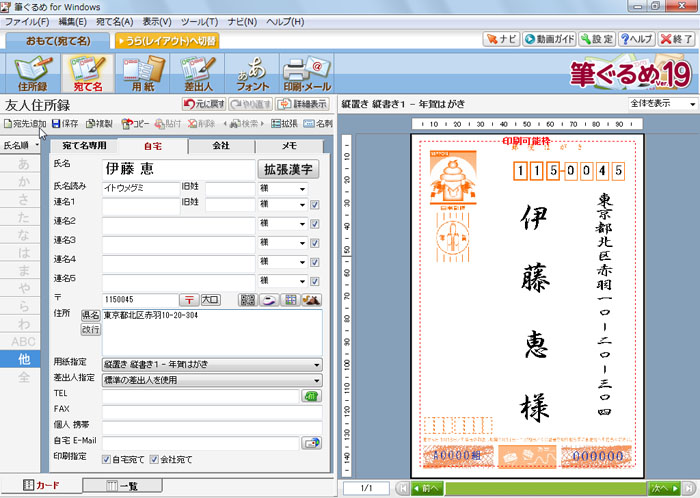This screenshot has width=700, height=498.
Task: Toggle the checkbox on the 連名1 row
Action: click(x=314, y=205)
